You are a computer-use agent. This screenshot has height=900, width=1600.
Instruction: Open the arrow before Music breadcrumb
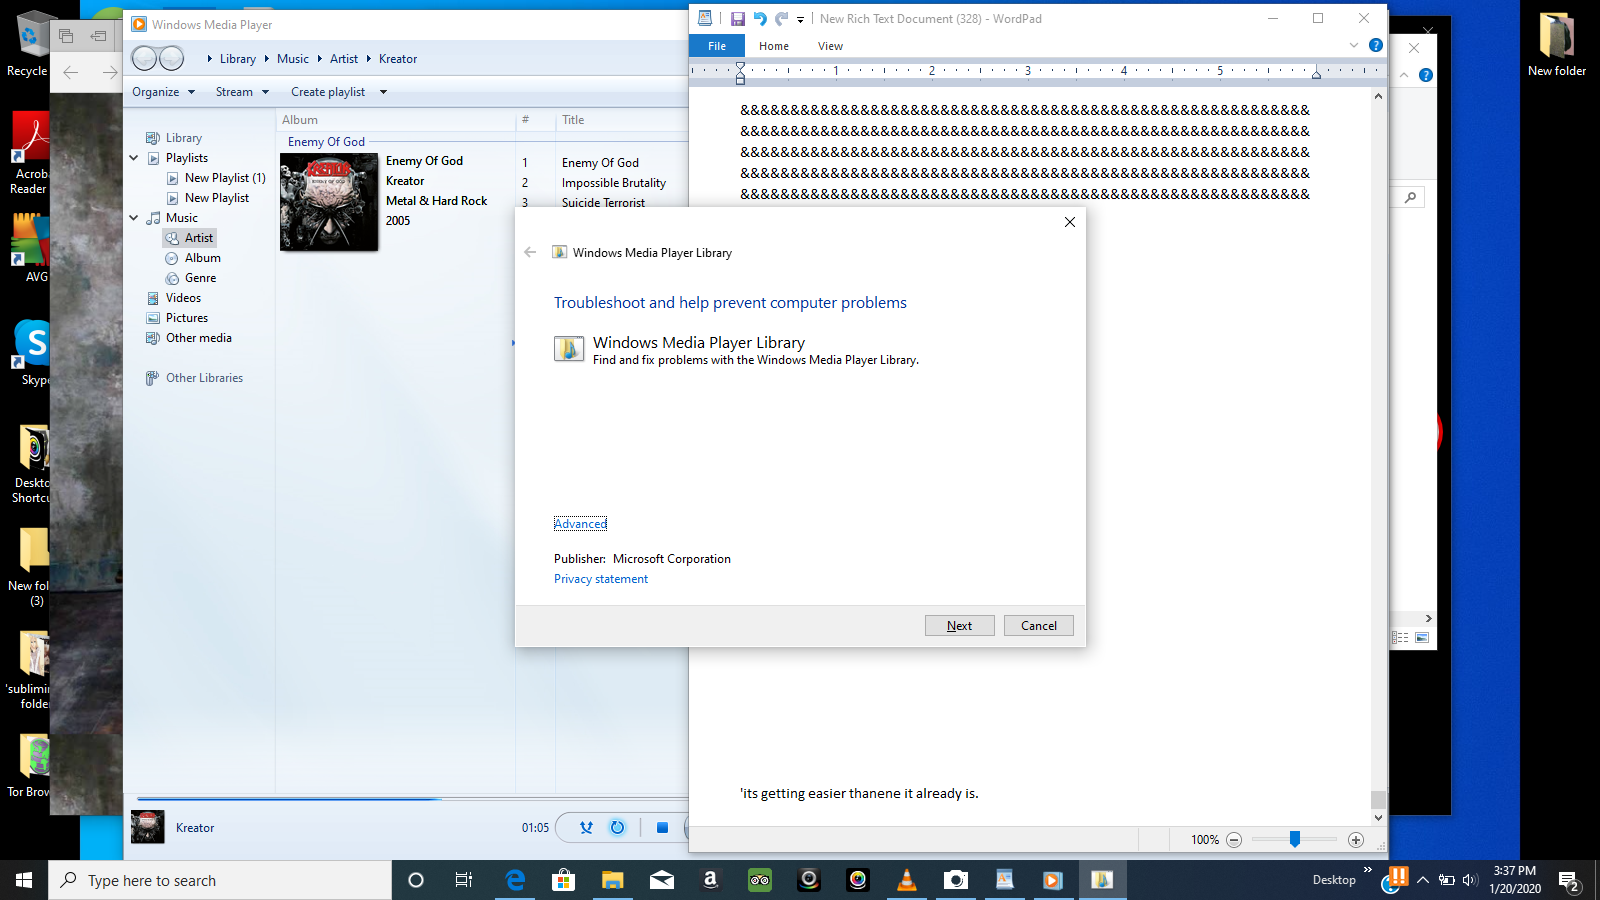tap(267, 59)
